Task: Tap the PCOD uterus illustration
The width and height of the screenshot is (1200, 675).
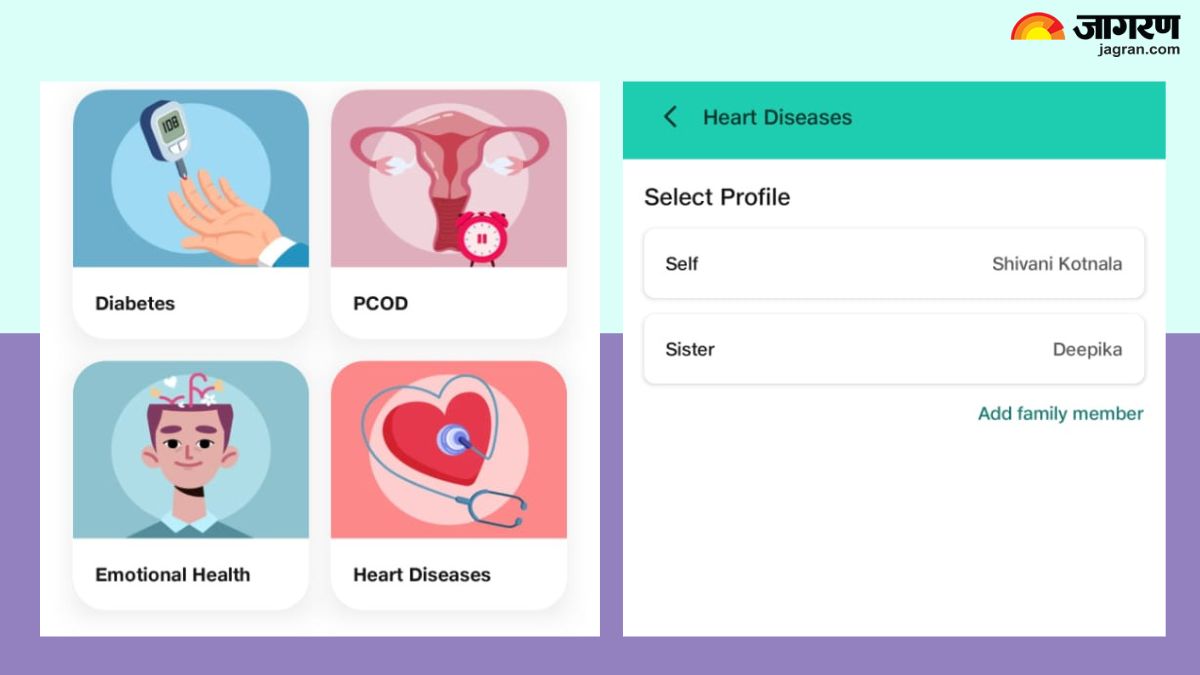Action: click(x=449, y=179)
